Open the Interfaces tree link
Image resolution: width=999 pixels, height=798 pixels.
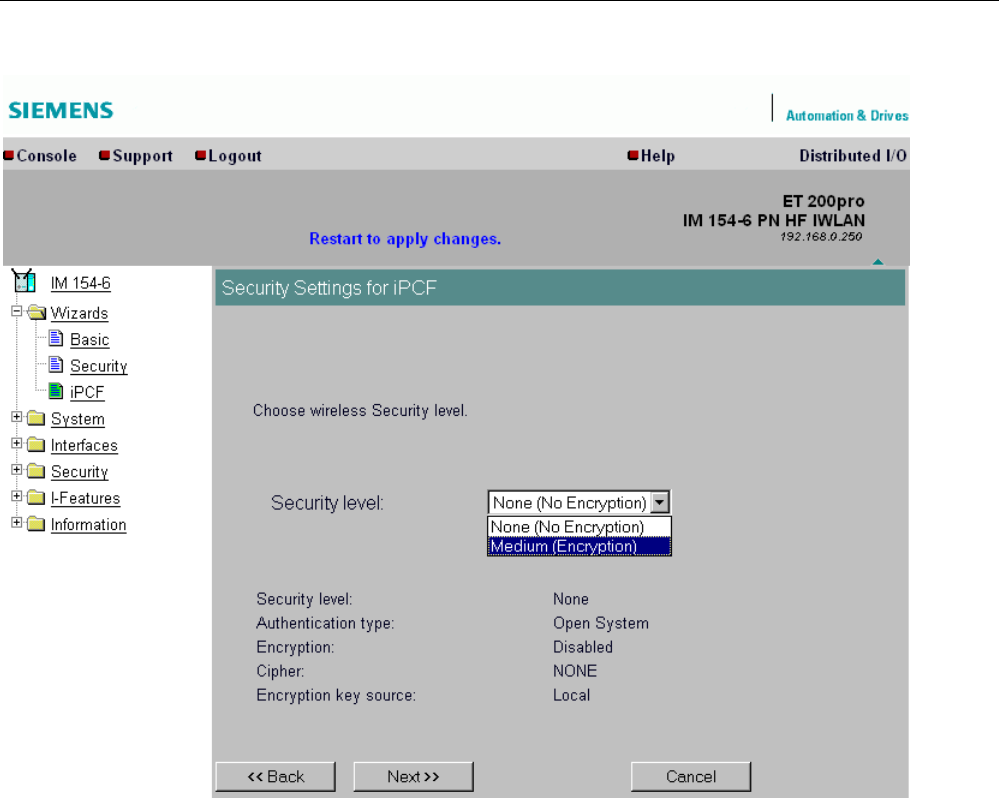(x=84, y=445)
